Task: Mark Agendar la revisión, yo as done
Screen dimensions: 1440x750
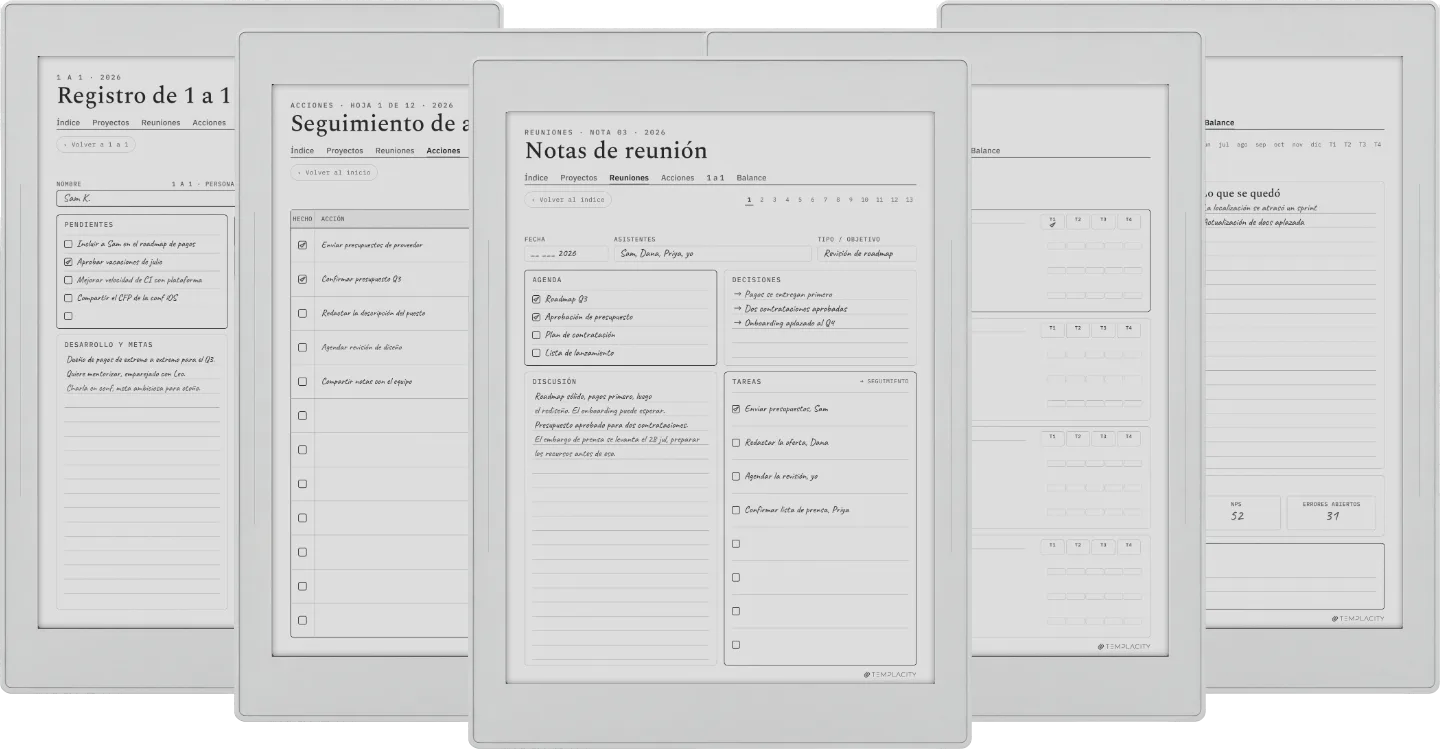Action: click(x=736, y=477)
